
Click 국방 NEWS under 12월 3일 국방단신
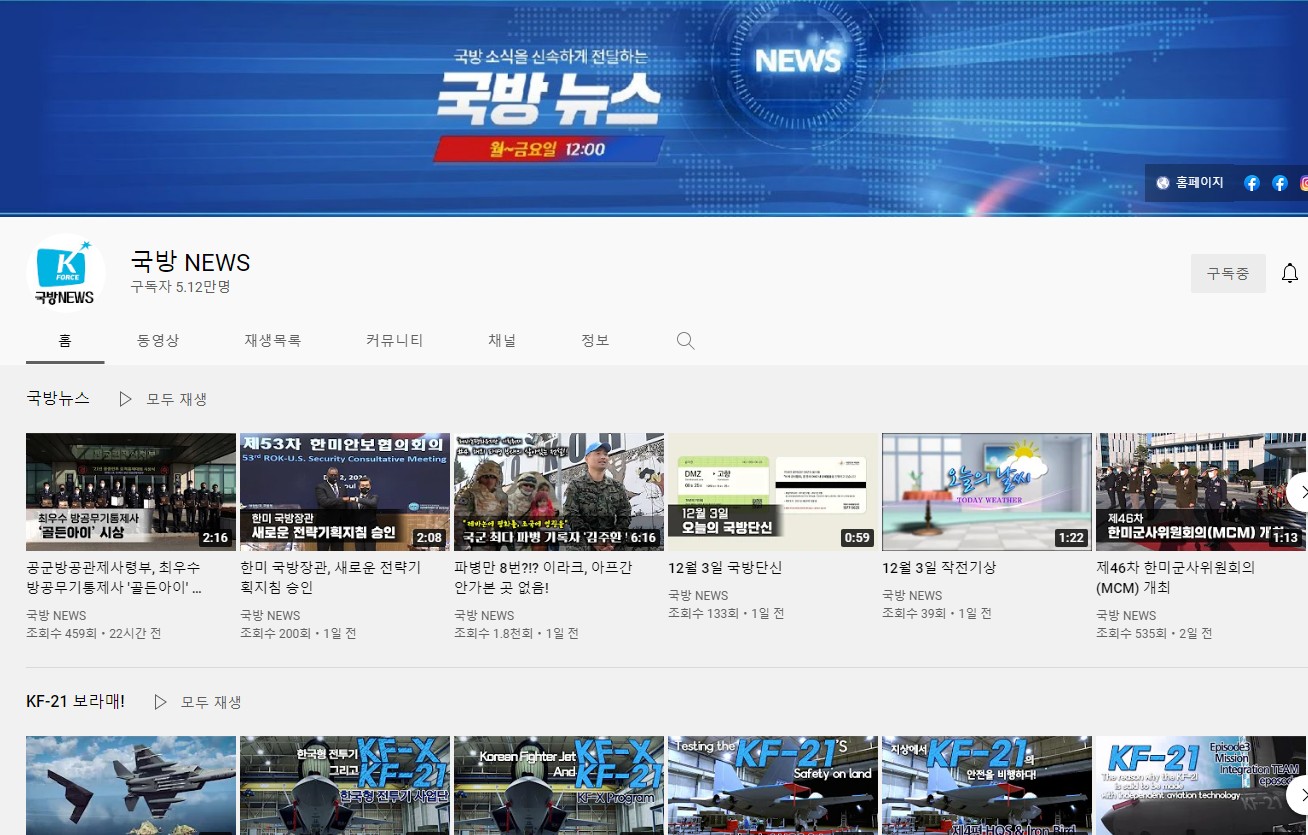tap(698, 595)
